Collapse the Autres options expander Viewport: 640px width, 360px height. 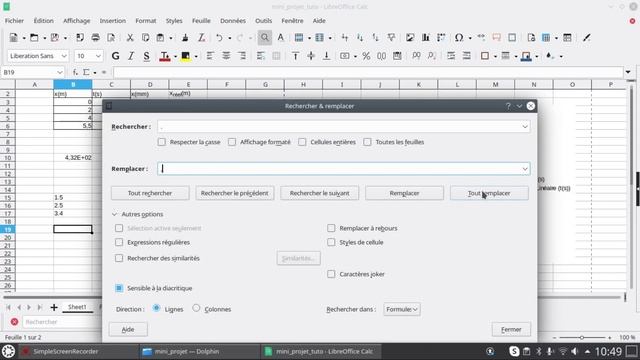[115, 214]
